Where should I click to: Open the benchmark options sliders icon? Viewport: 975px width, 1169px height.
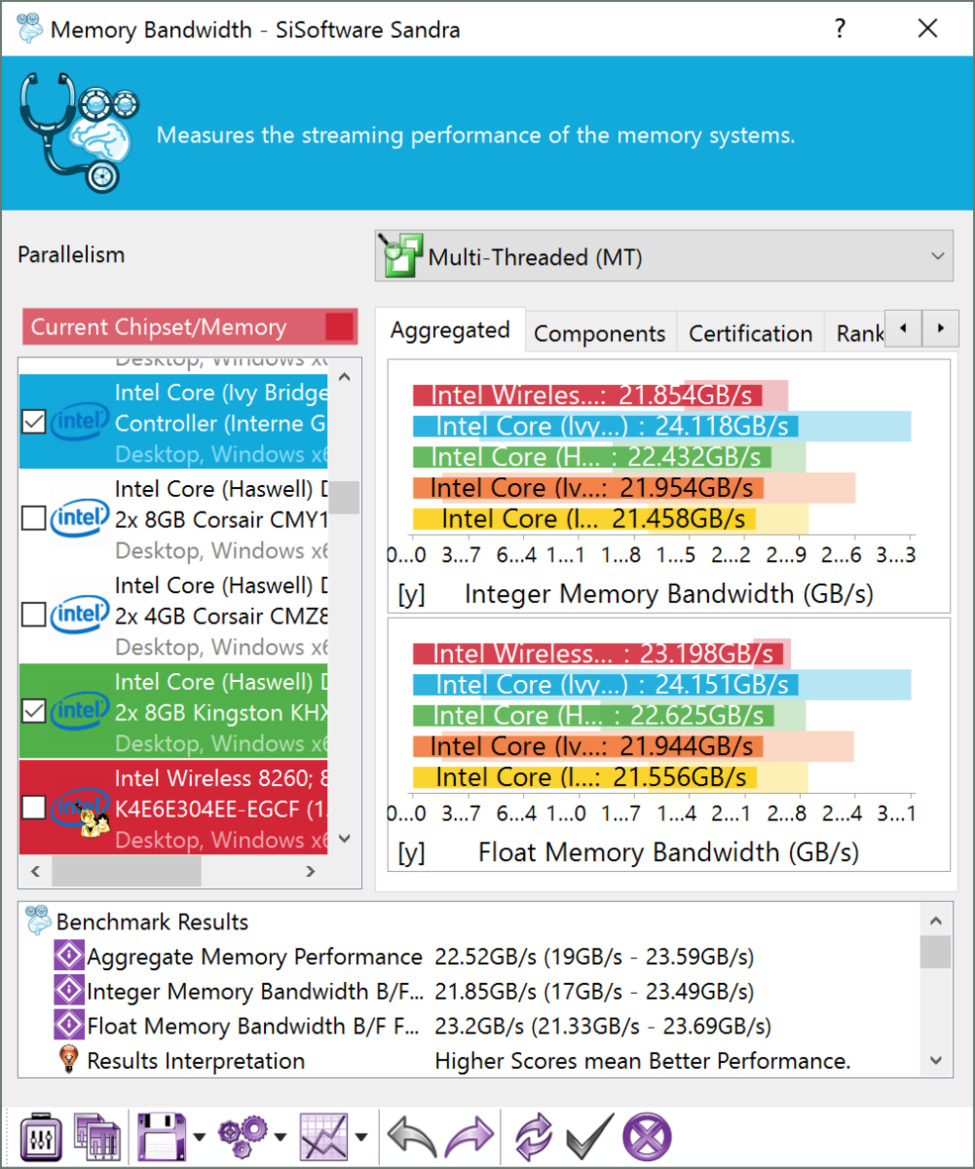tap(41, 1138)
